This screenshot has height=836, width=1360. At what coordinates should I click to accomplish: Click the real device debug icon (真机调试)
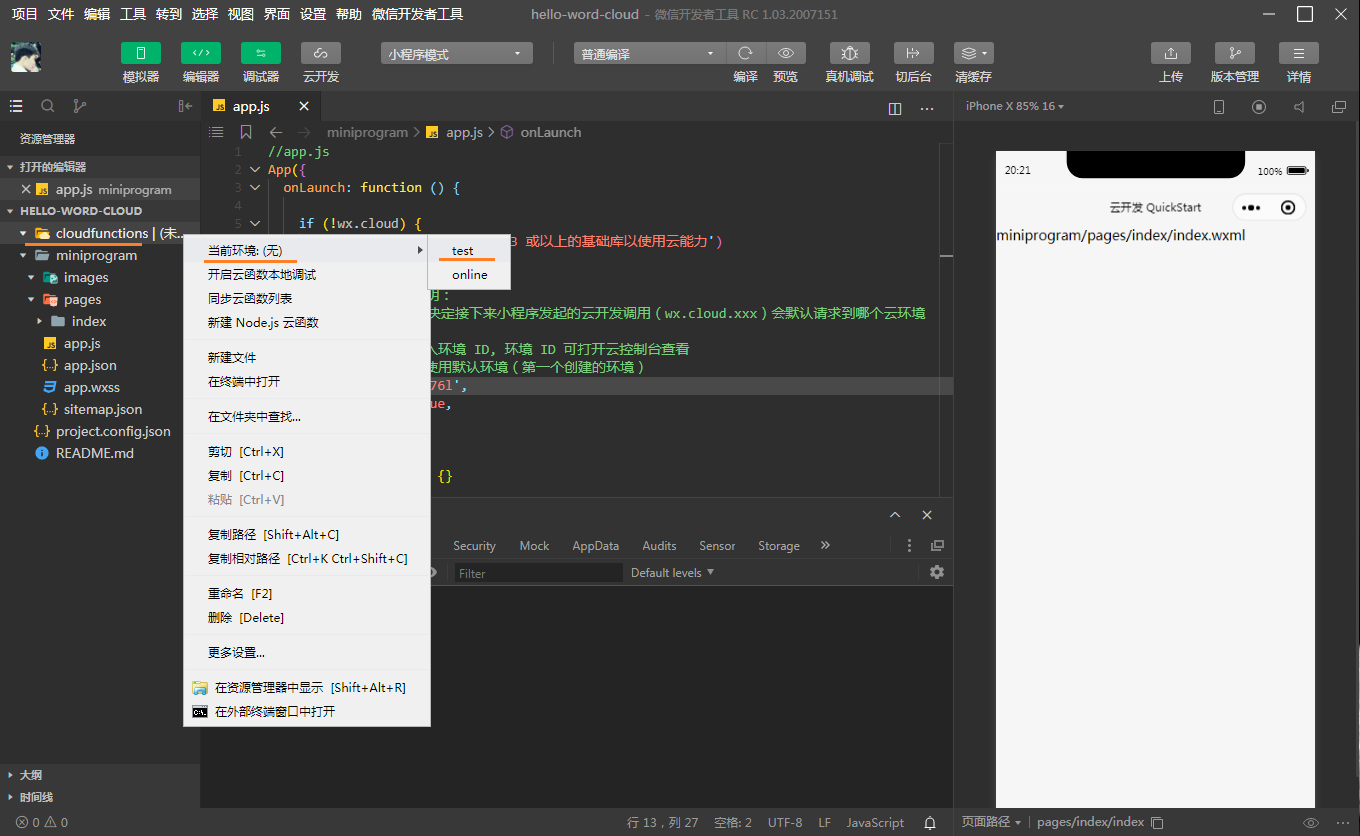[x=850, y=53]
